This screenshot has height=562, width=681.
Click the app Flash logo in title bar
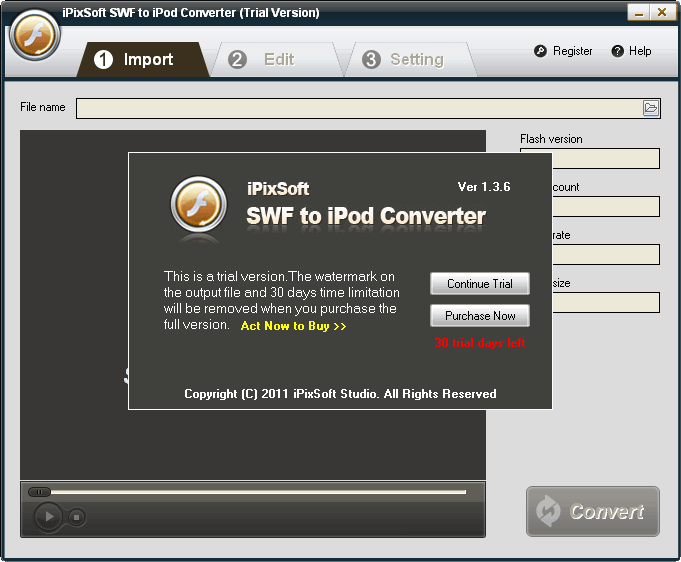35,36
